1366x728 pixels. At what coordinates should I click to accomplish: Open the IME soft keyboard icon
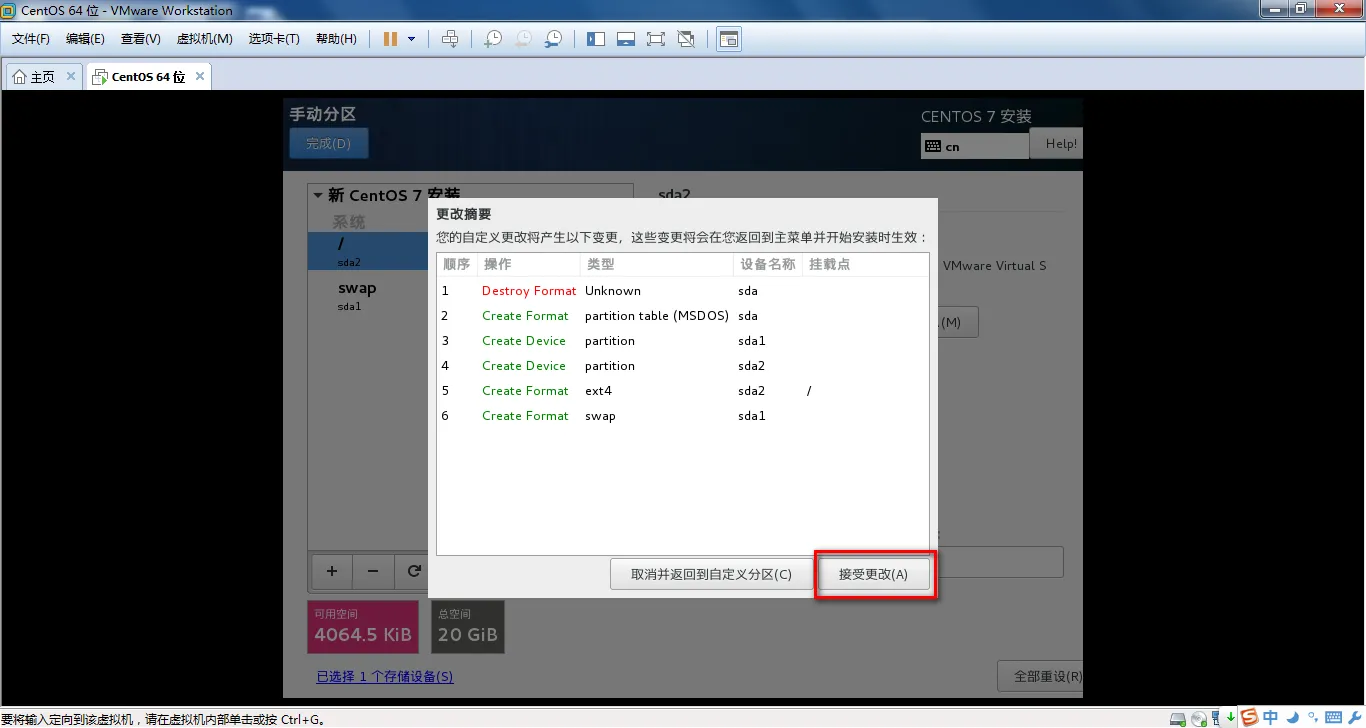(1333, 717)
